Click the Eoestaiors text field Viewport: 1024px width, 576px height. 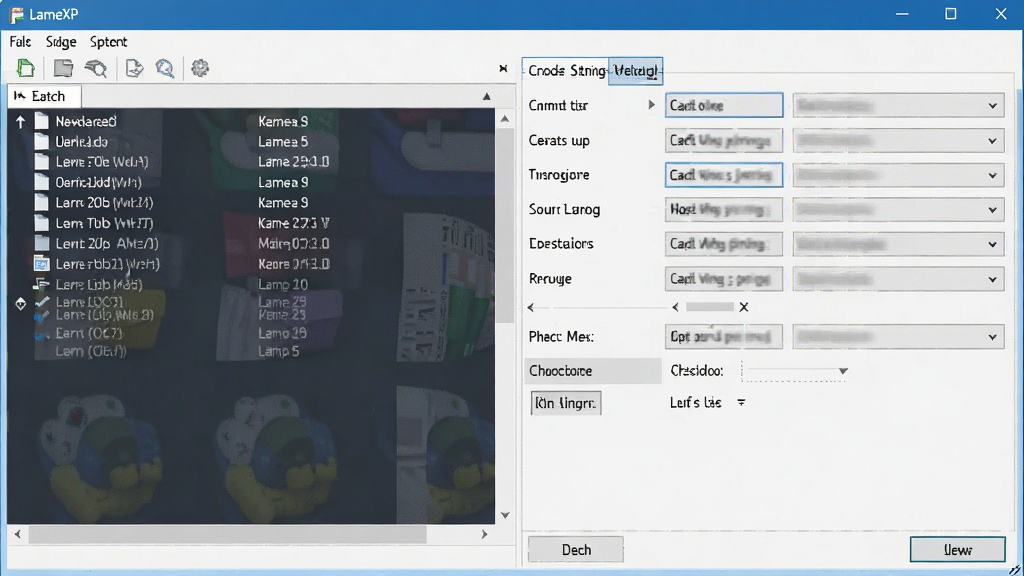724,244
